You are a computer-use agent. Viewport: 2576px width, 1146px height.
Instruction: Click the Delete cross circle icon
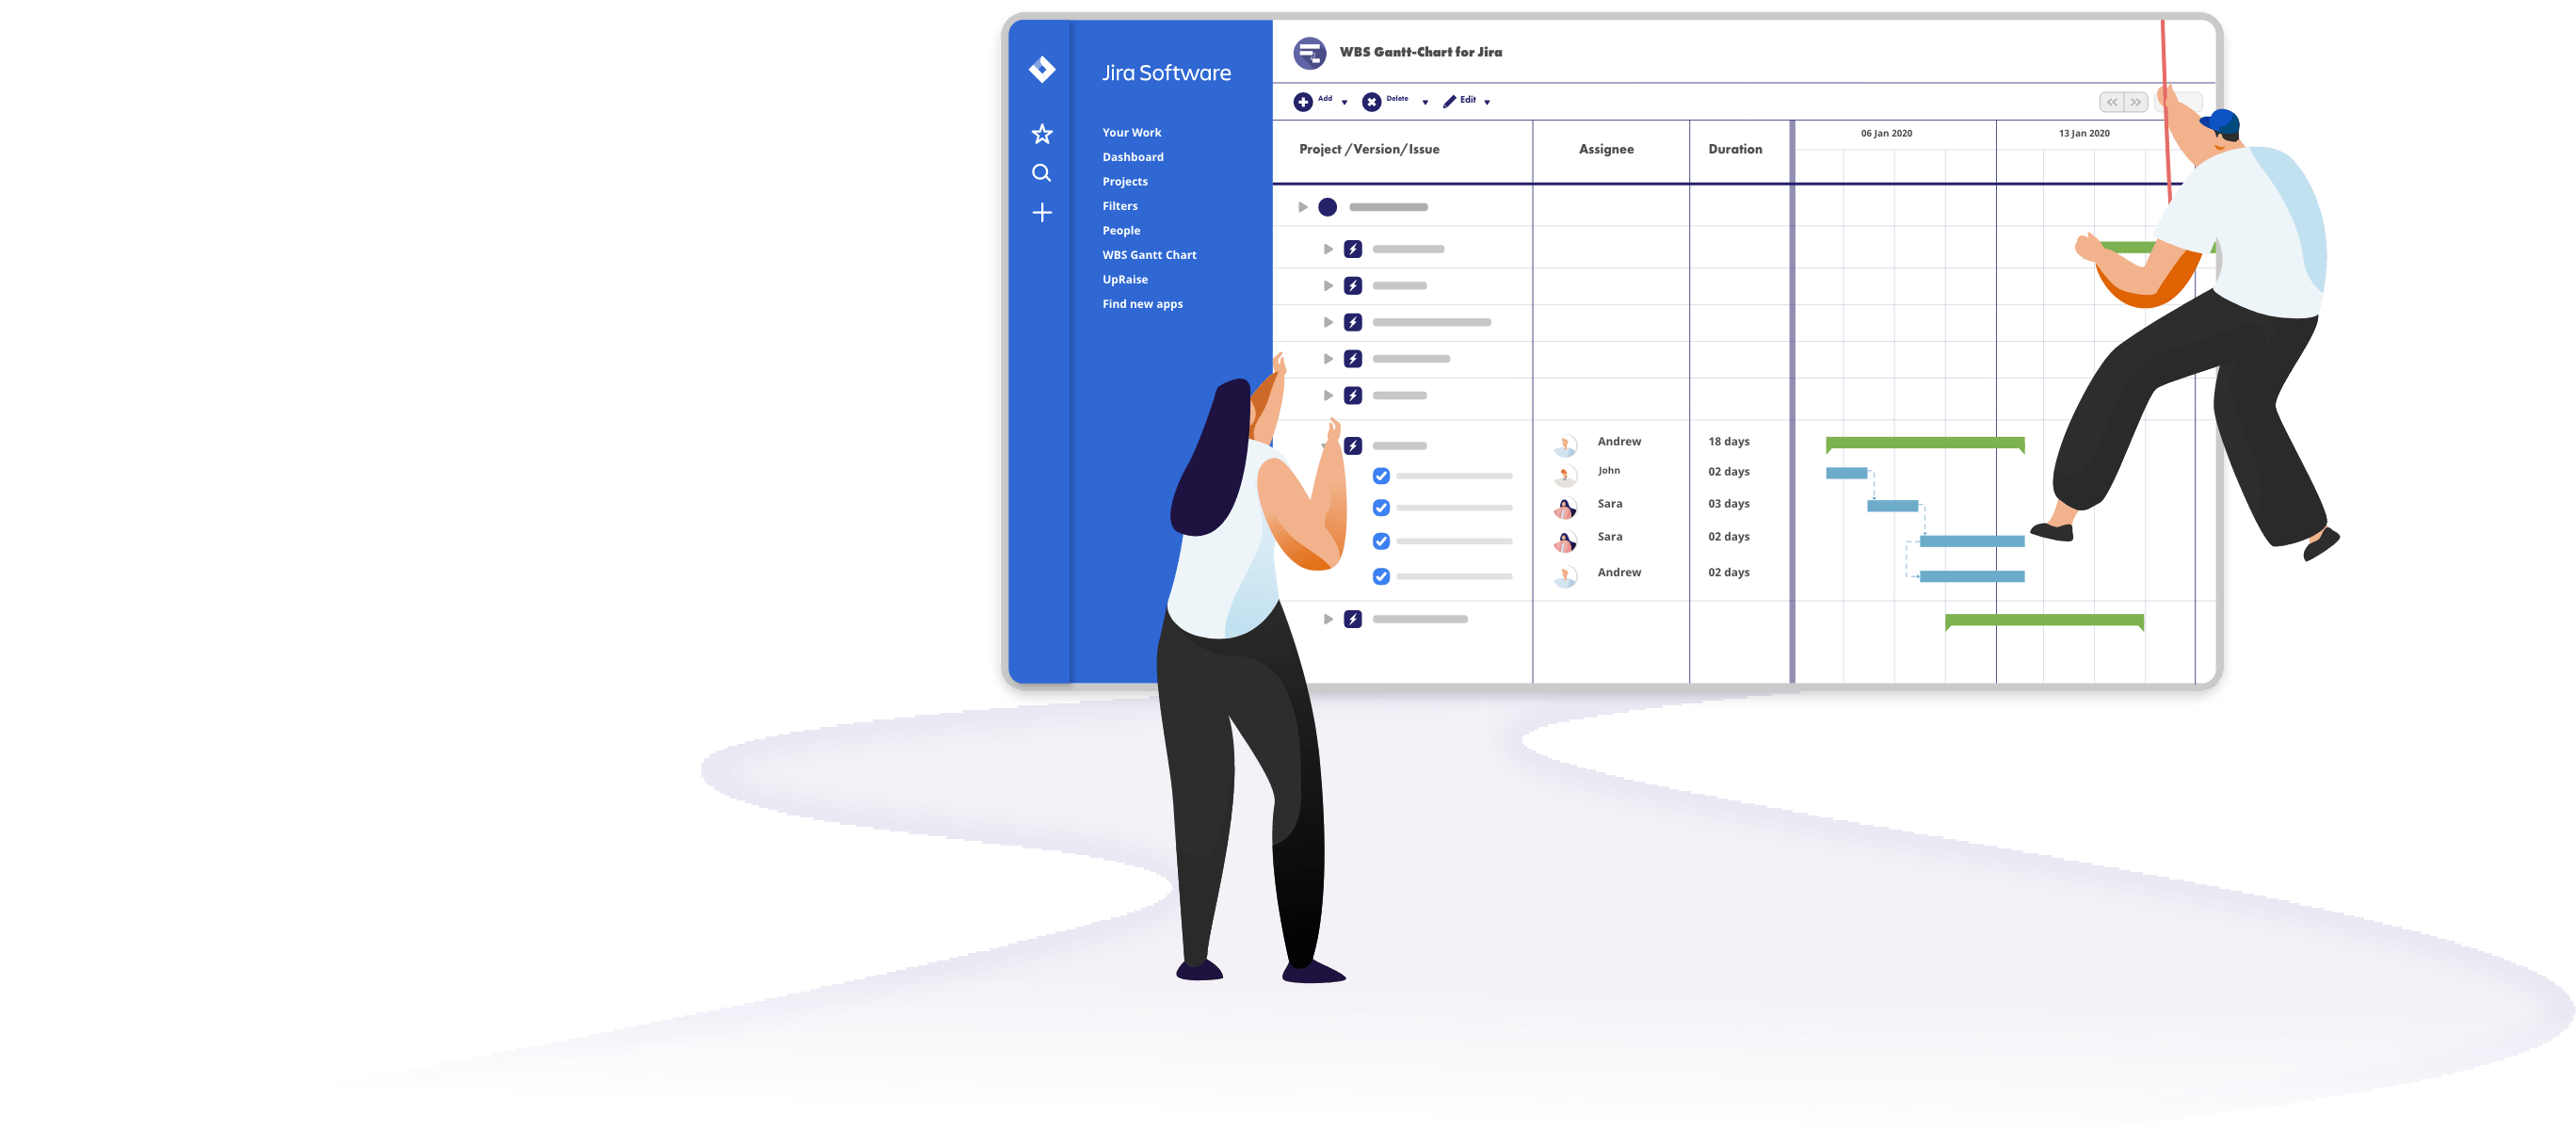tap(1371, 102)
